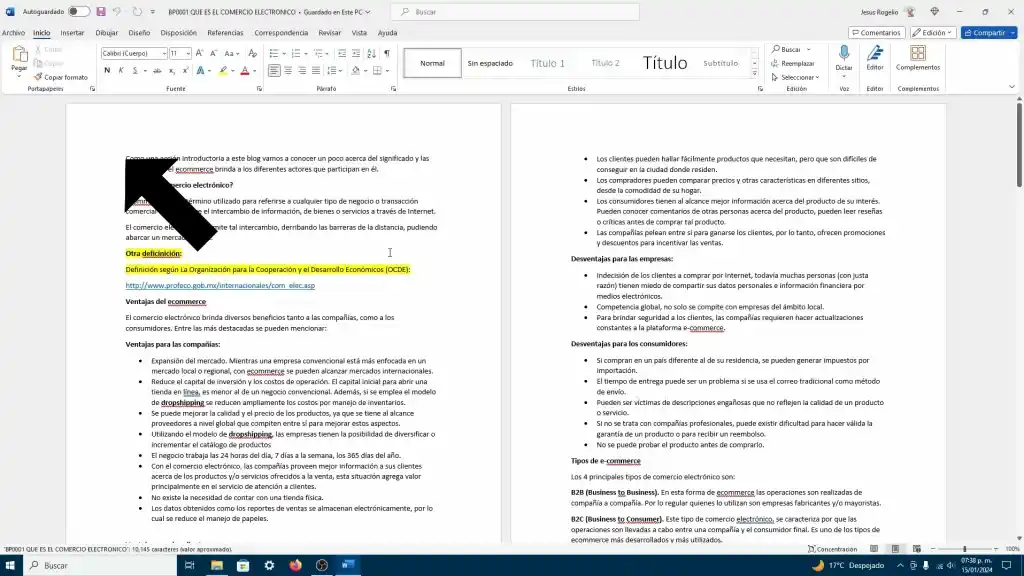Apply italic with the K button

(121, 71)
